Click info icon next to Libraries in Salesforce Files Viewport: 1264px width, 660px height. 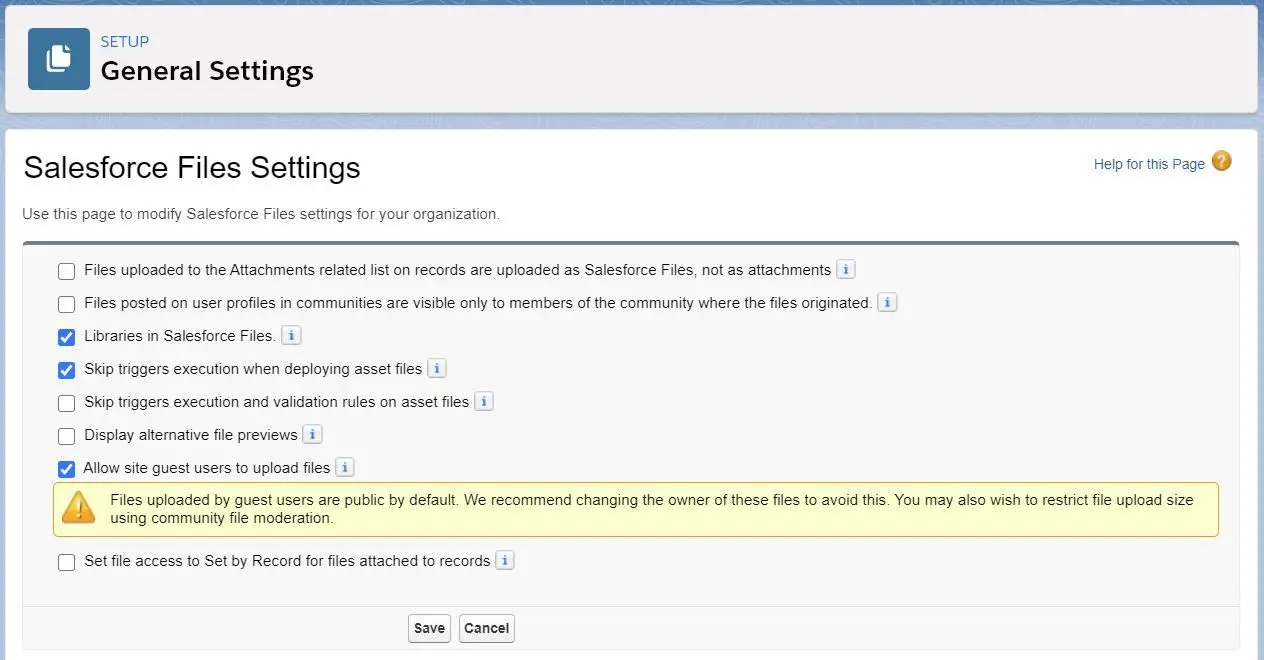[291, 336]
